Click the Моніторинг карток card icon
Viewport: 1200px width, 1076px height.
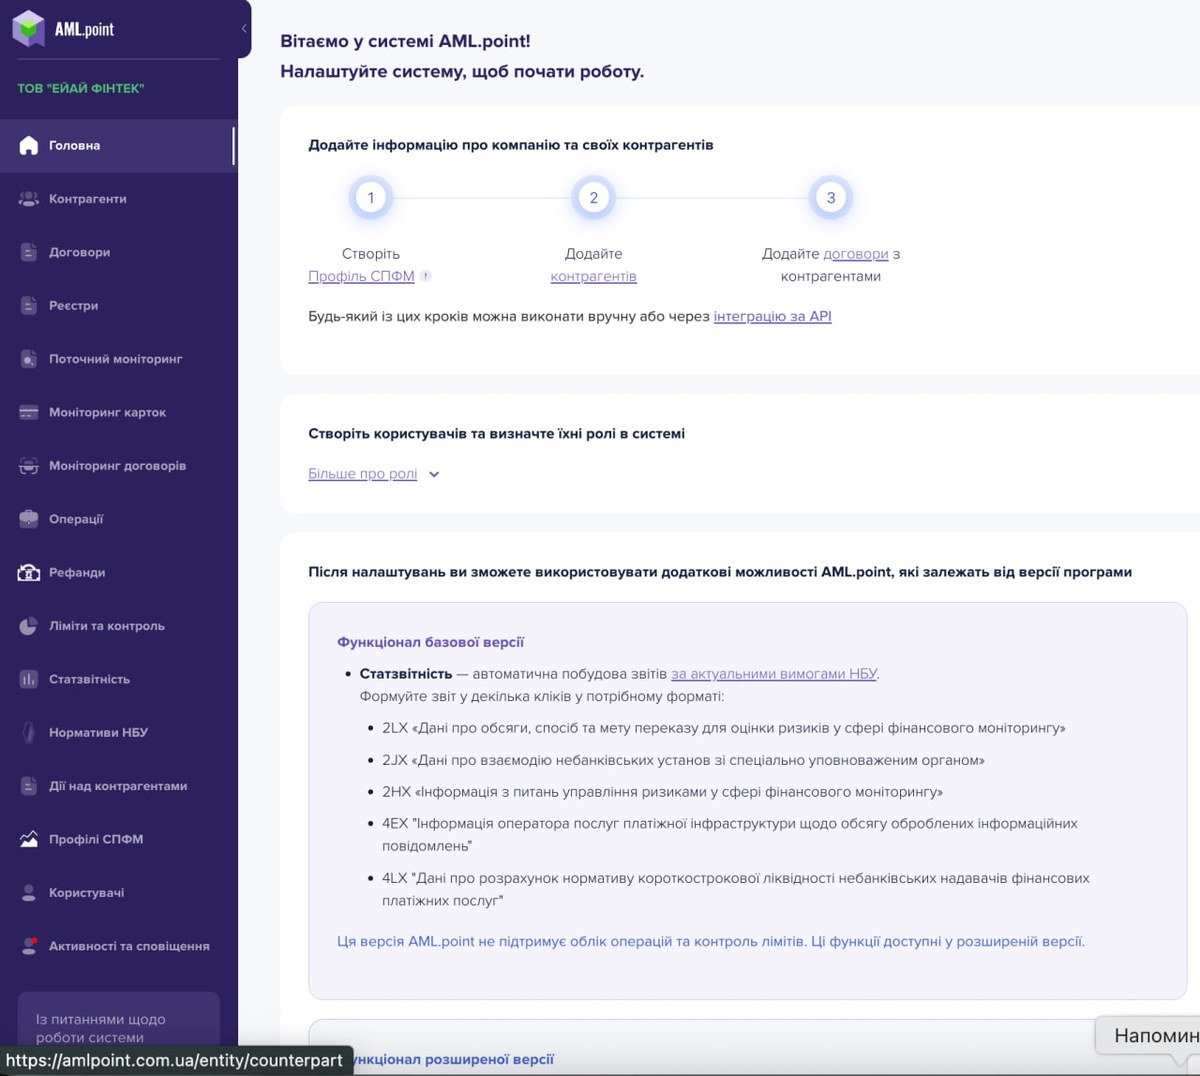29,412
